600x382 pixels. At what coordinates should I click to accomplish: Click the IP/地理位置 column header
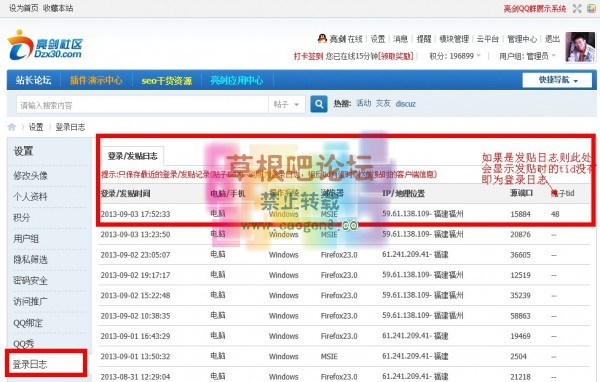coord(403,193)
